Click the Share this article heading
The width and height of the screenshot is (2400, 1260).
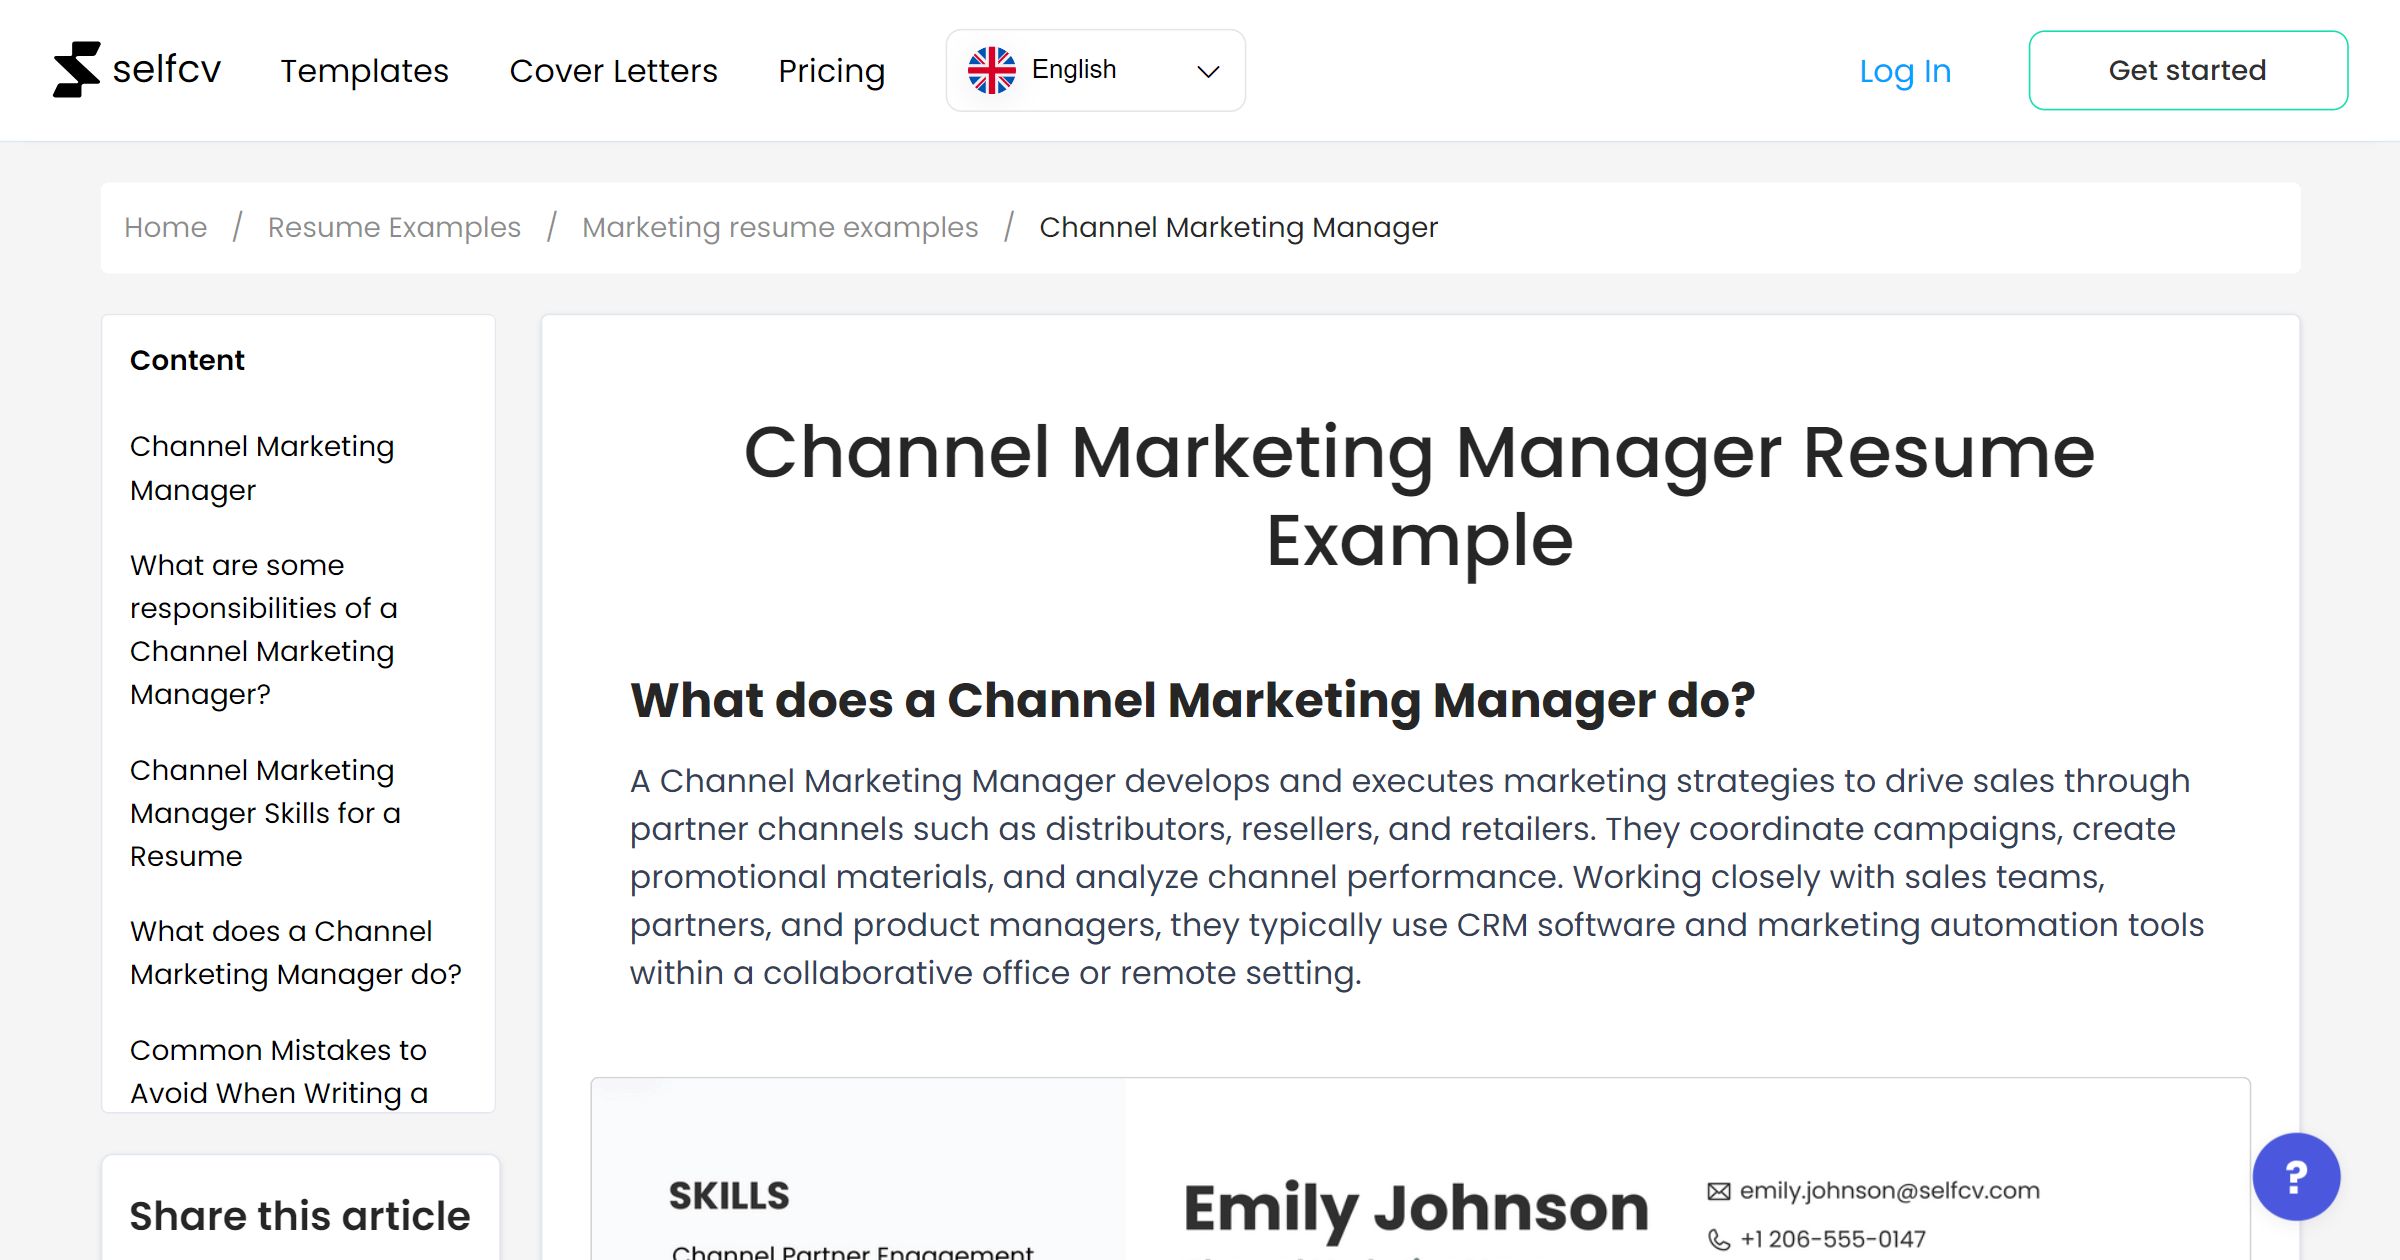coord(300,1216)
